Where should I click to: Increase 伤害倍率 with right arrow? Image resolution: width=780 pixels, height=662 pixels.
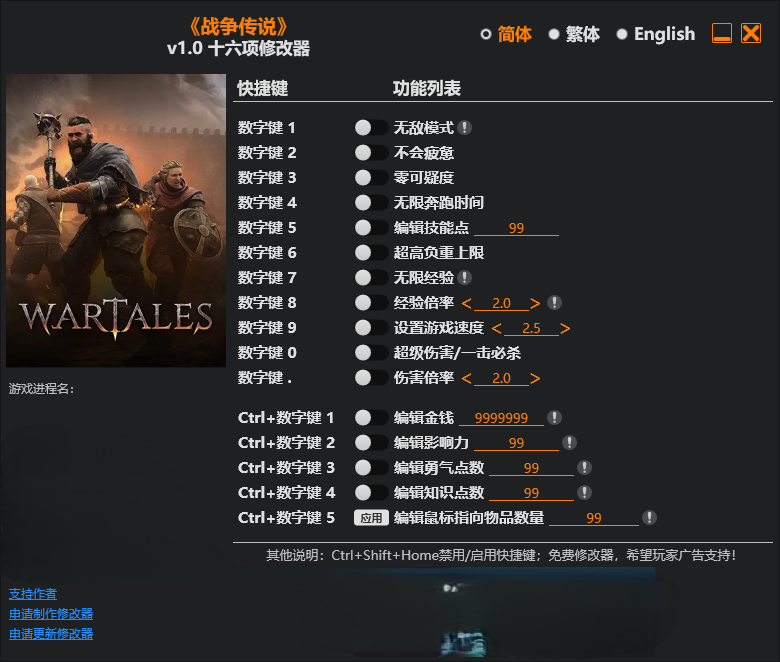(x=535, y=378)
